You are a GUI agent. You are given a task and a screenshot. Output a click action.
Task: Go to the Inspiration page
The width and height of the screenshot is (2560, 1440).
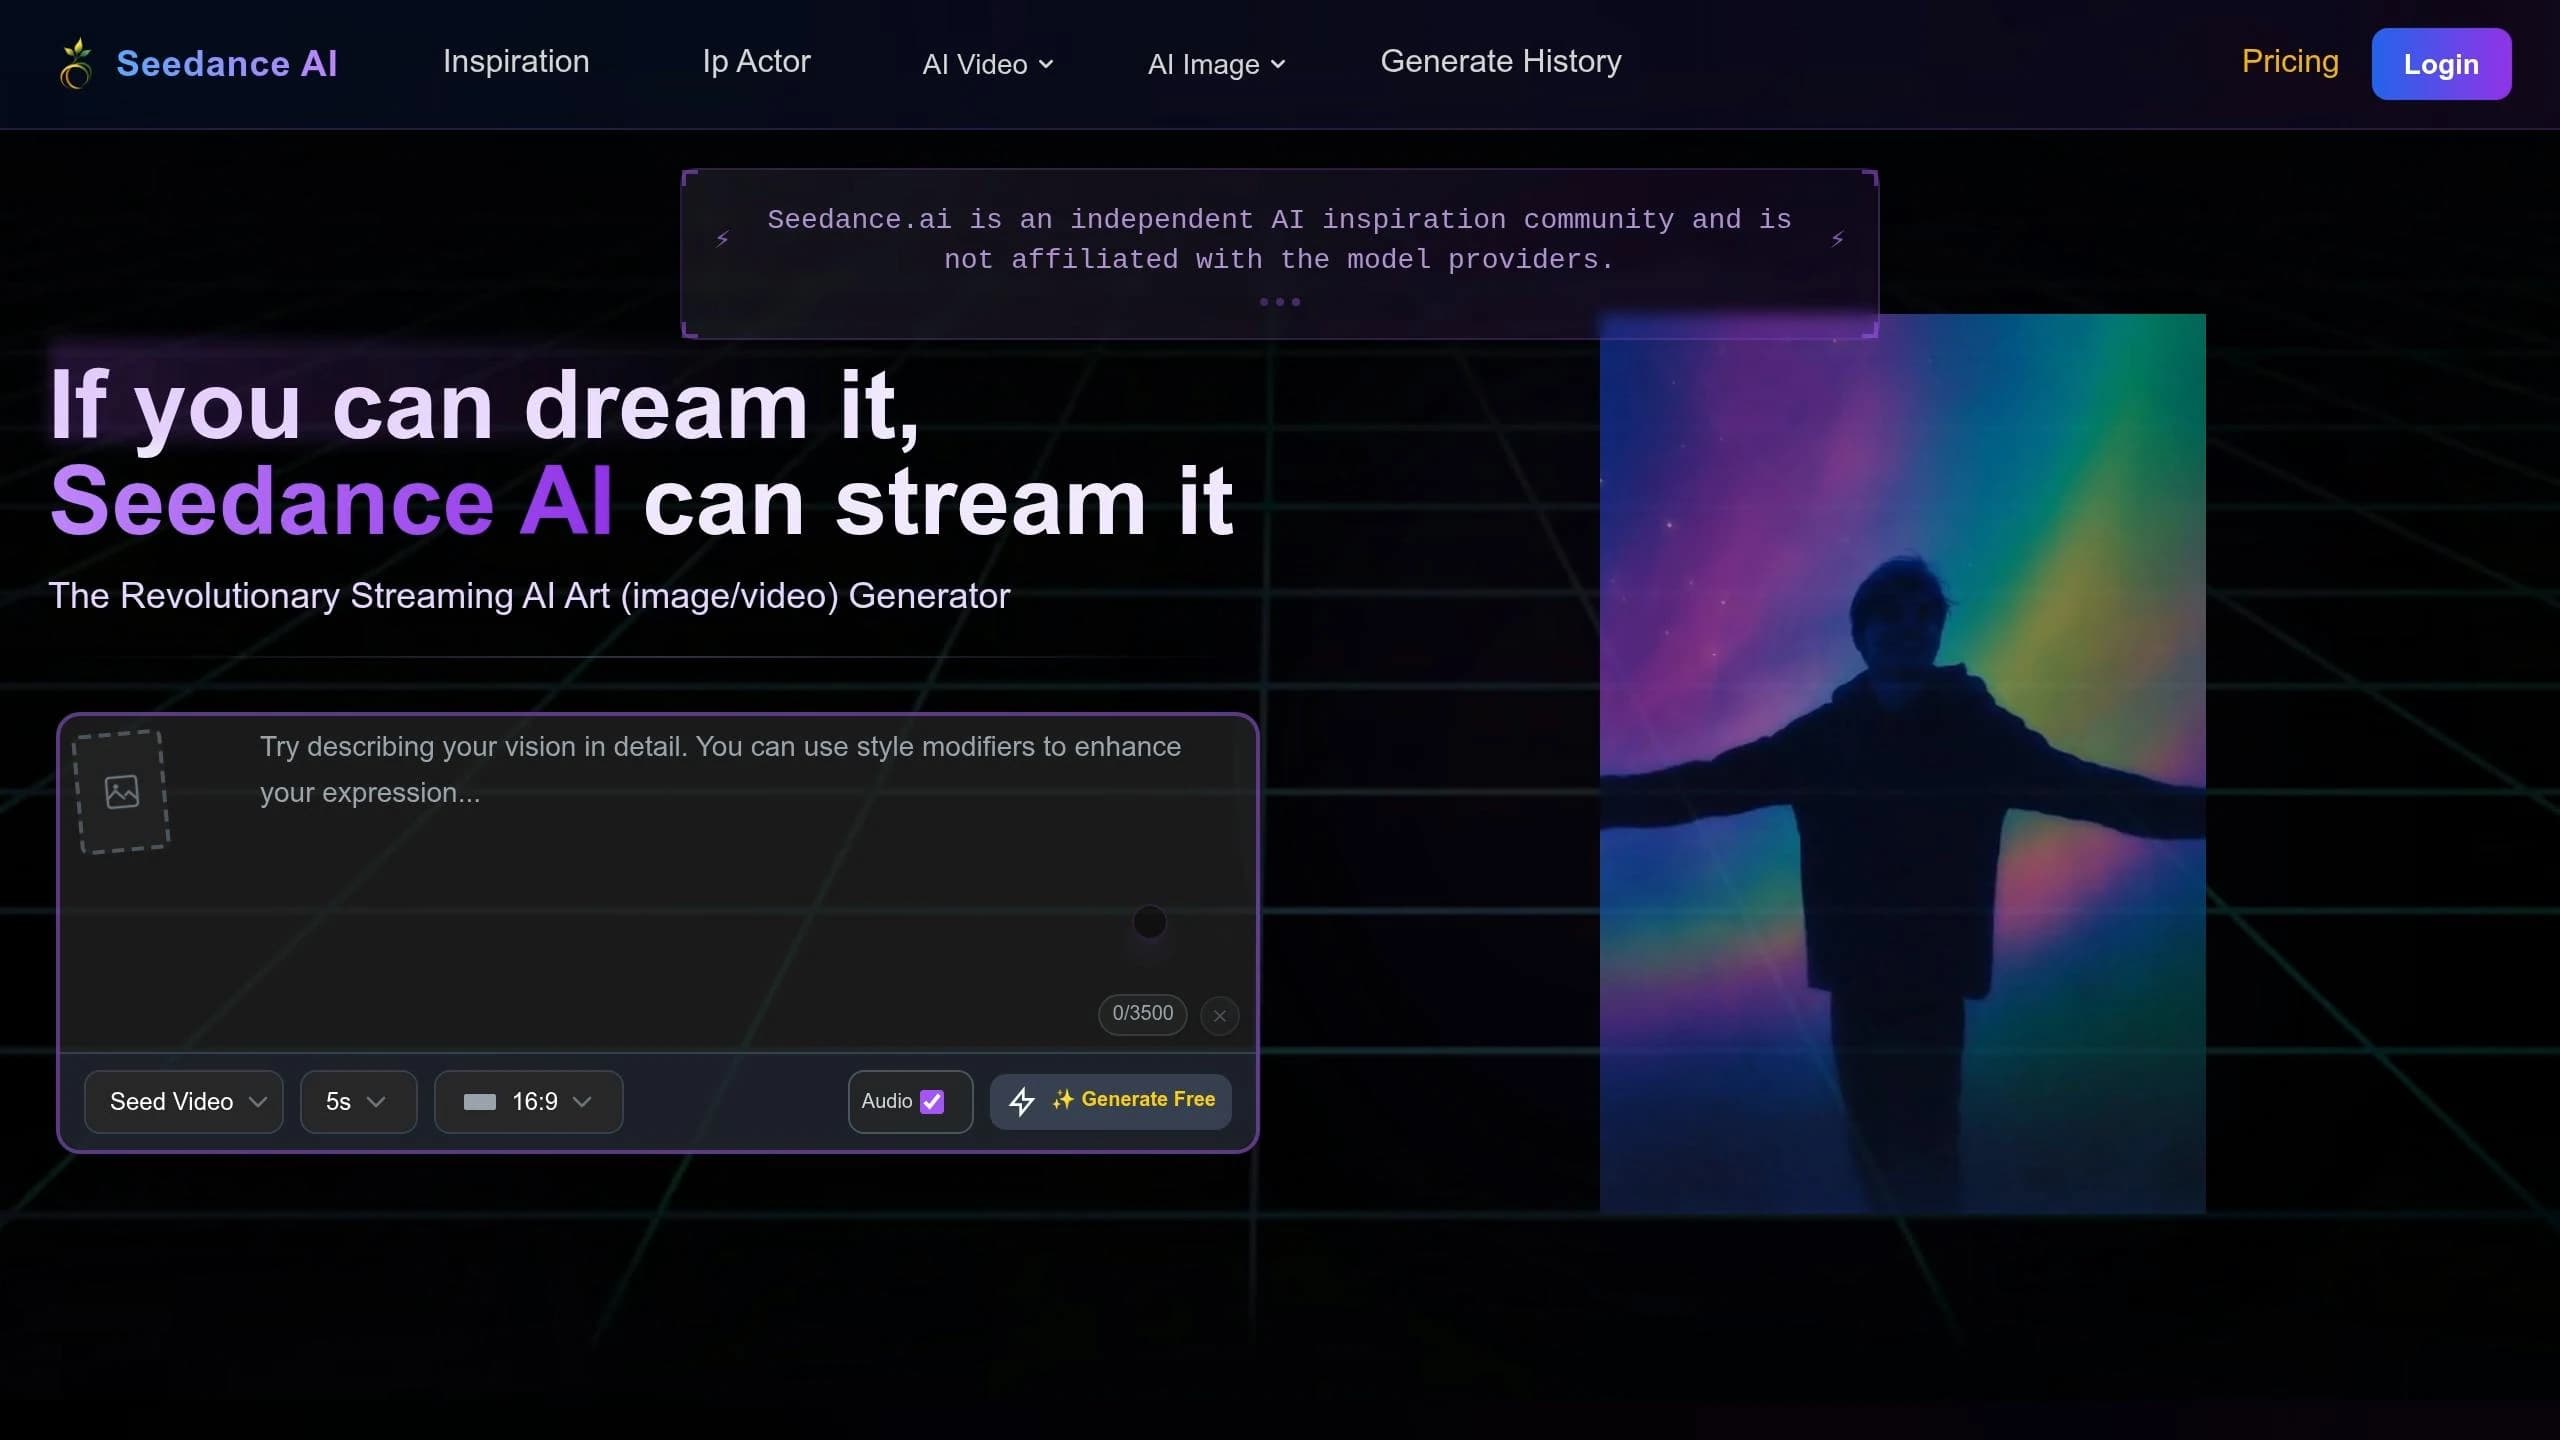[x=516, y=62]
